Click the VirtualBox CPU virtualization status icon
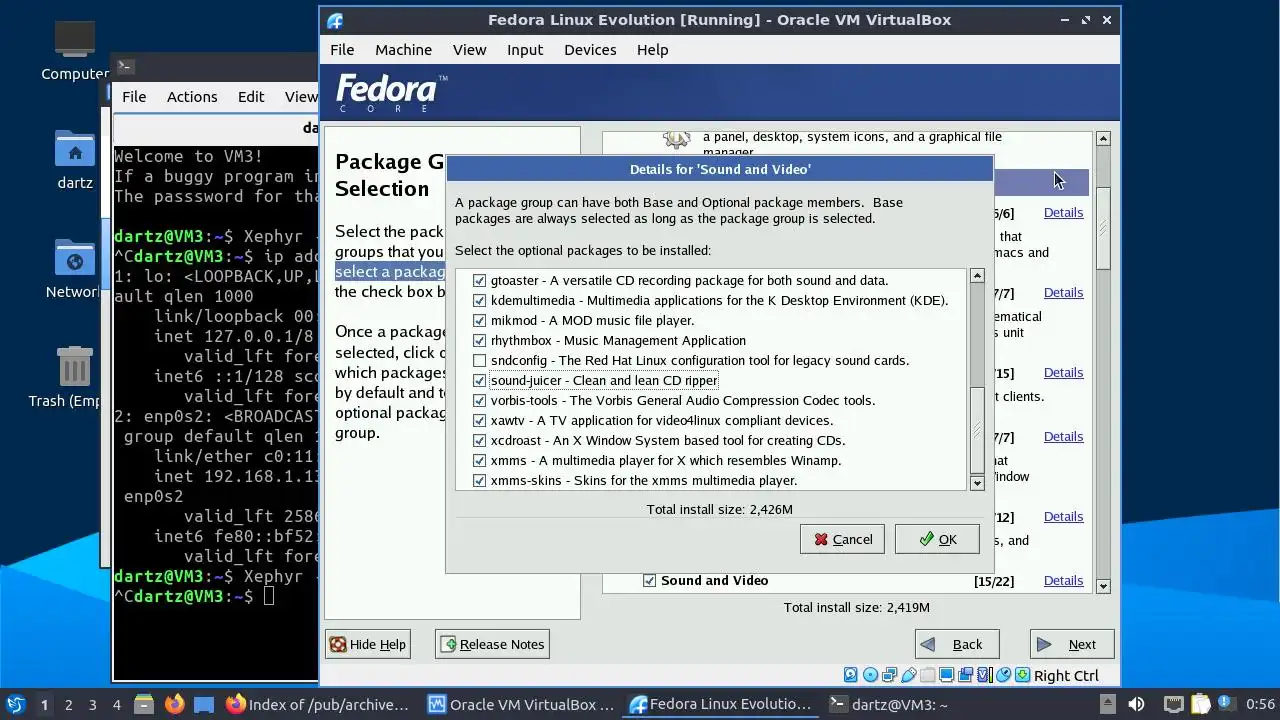The height and width of the screenshot is (720, 1280). coord(985,675)
